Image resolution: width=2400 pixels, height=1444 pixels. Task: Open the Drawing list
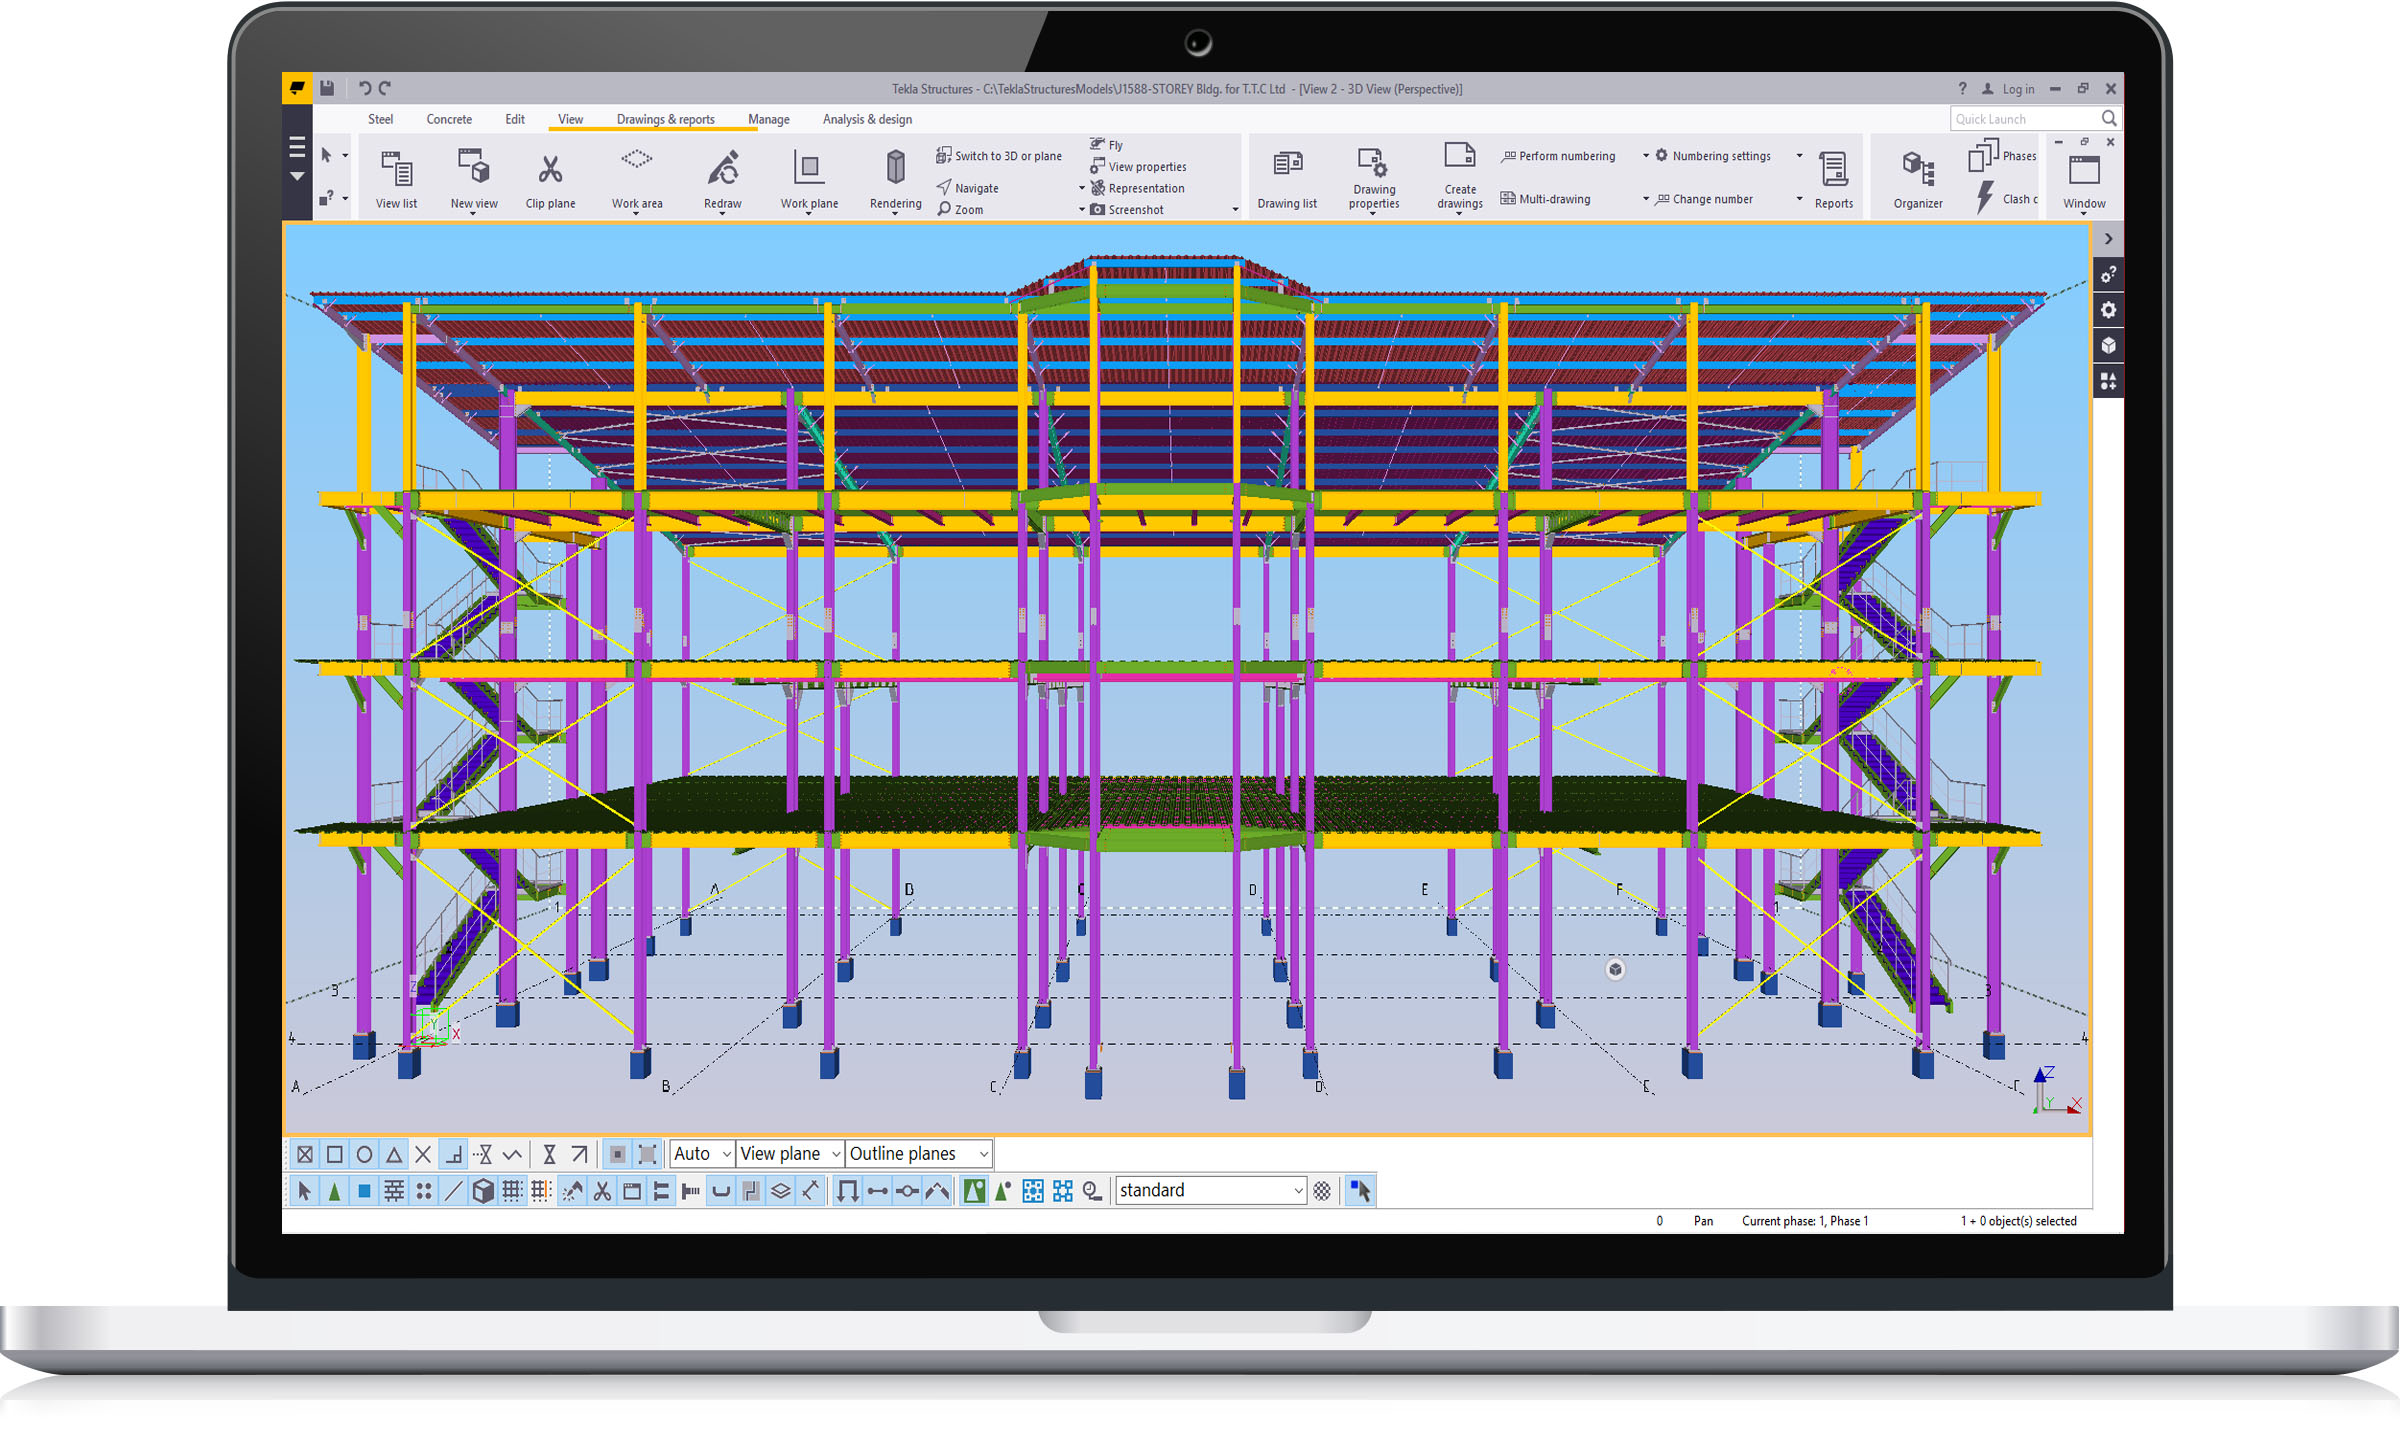(1287, 179)
